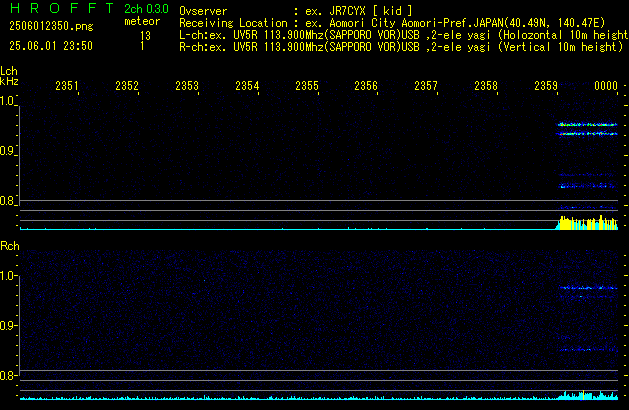Select the Receiving Location Aomori City line
Viewport: 629px width, 410px height.
coord(392,23)
